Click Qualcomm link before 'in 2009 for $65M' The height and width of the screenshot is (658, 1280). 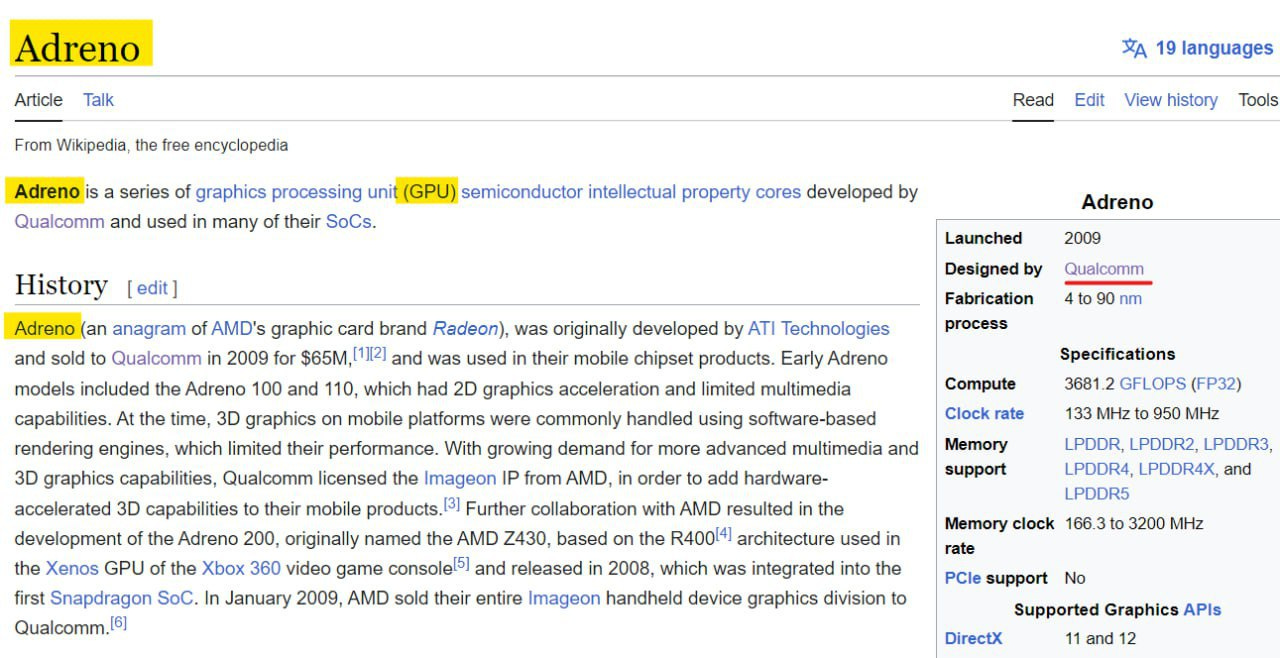[x=156, y=358]
